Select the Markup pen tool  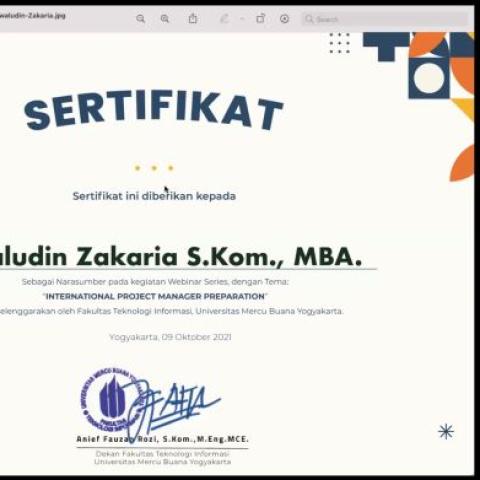coord(224,19)
